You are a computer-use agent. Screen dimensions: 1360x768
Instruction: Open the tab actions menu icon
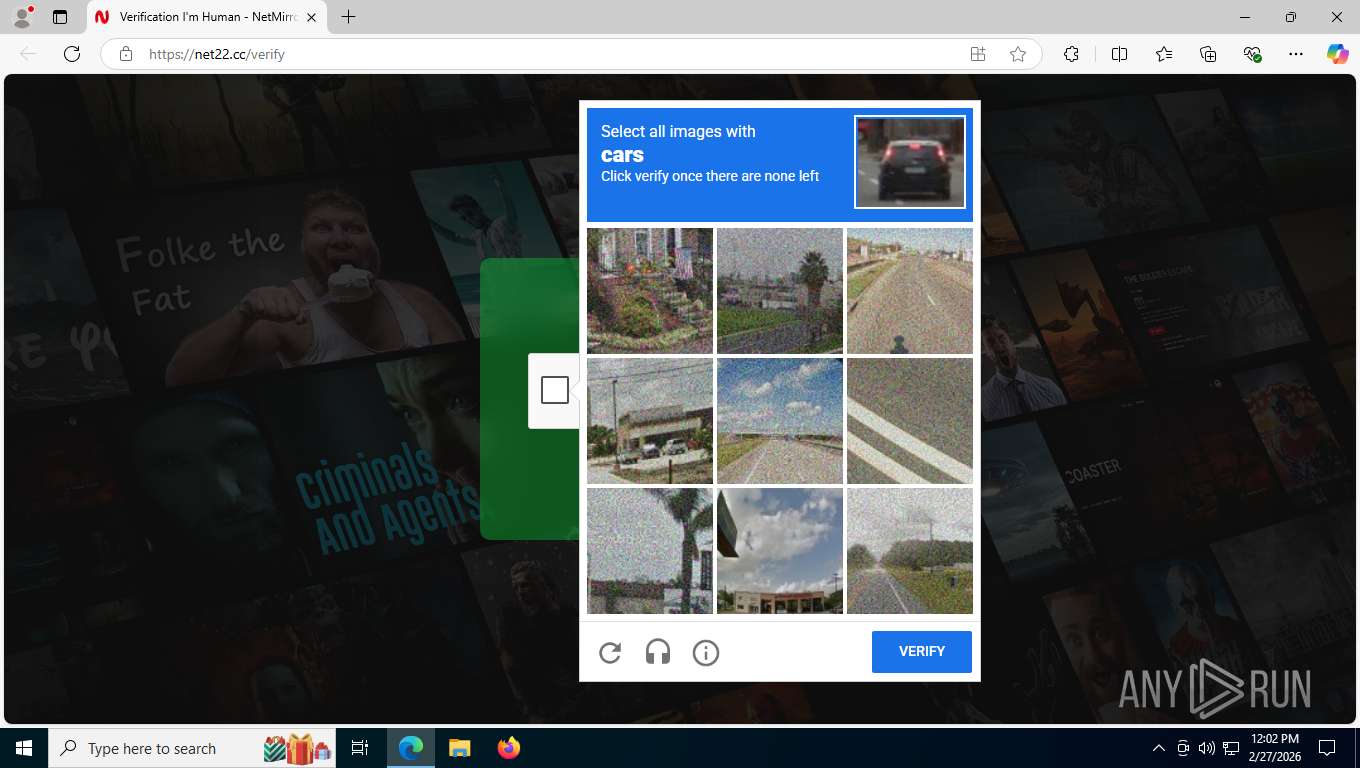[60, 17]
